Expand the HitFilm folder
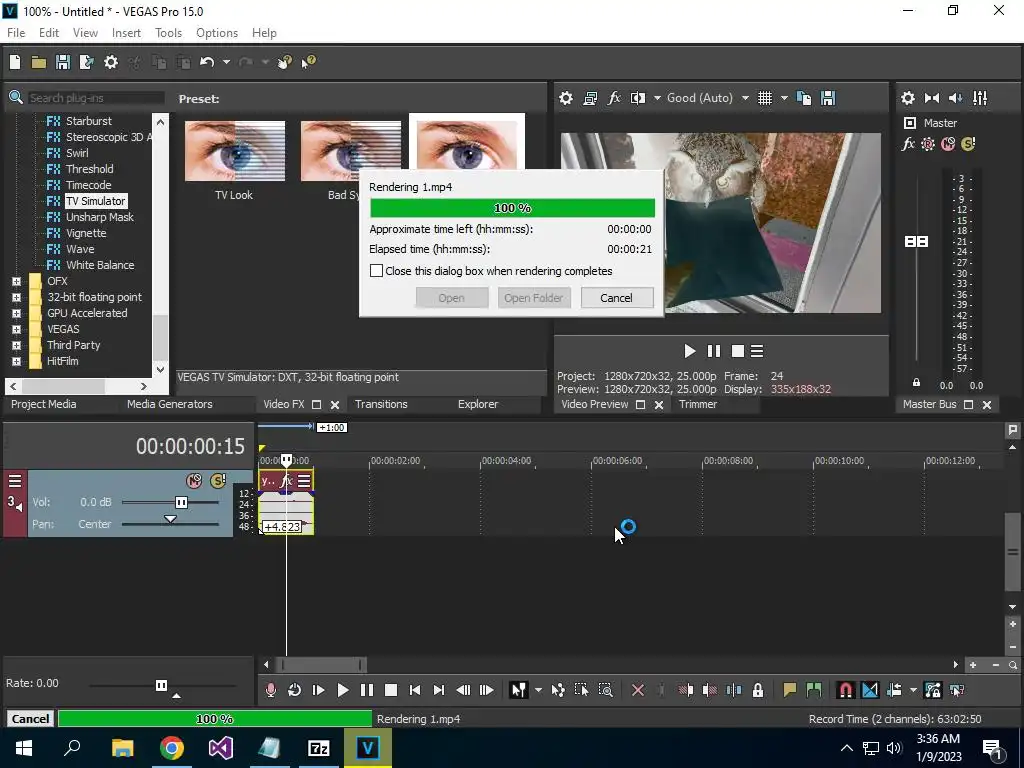This screenshot has width=1024, height=768. point(16,361)
